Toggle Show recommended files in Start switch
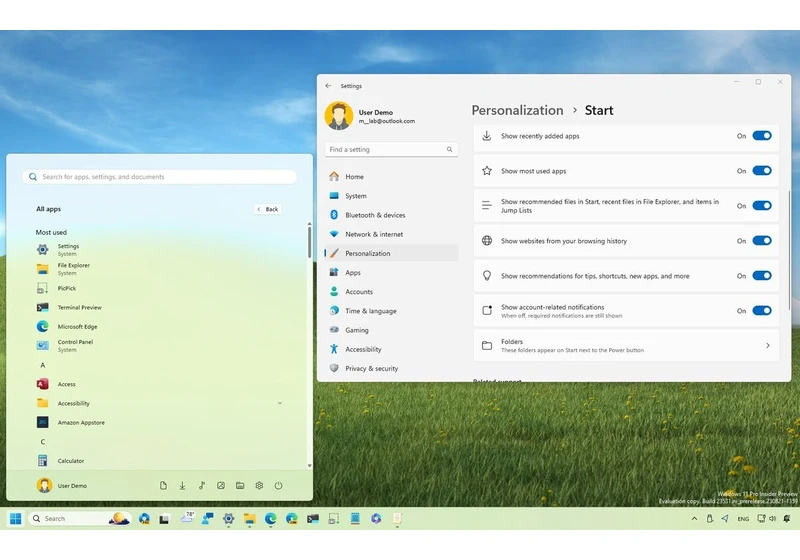This screenshot has height=560, width=800. point(762,206)
